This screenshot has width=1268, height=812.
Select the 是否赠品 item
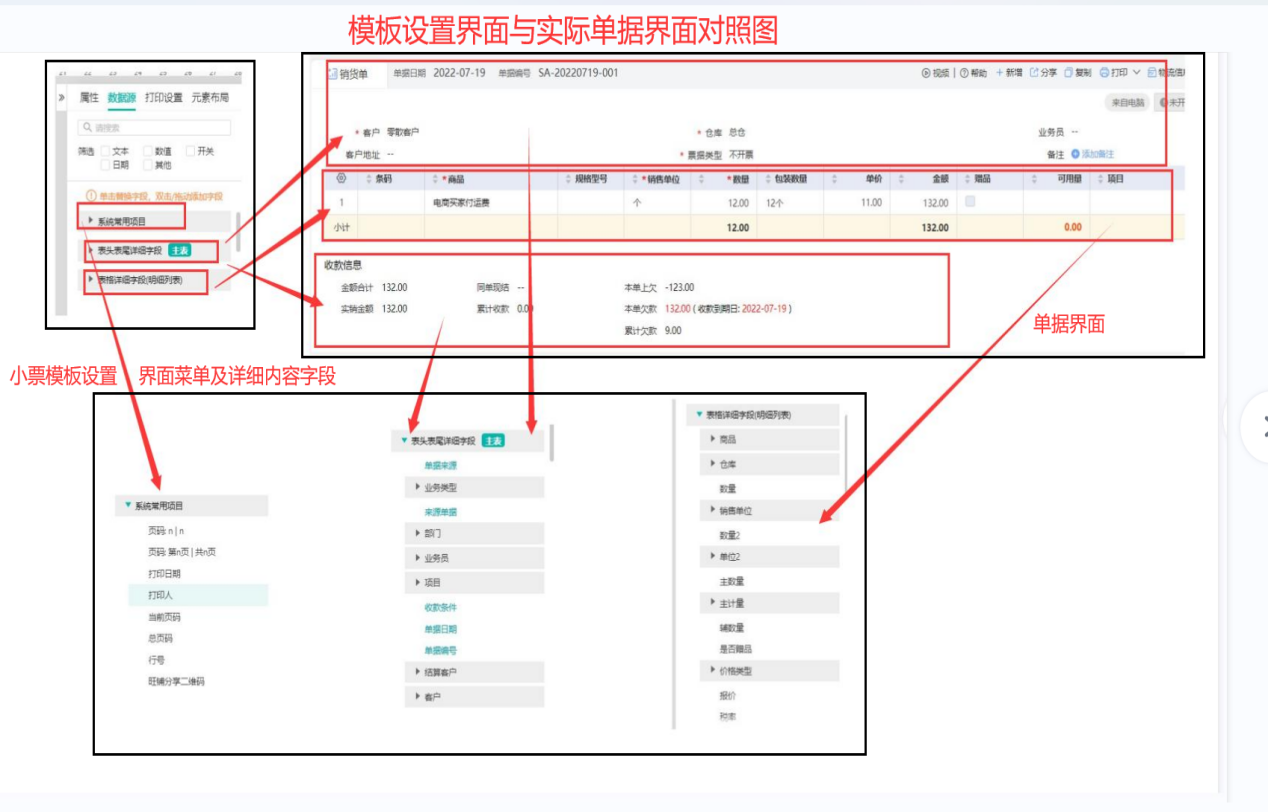click(x=735, y=649)
